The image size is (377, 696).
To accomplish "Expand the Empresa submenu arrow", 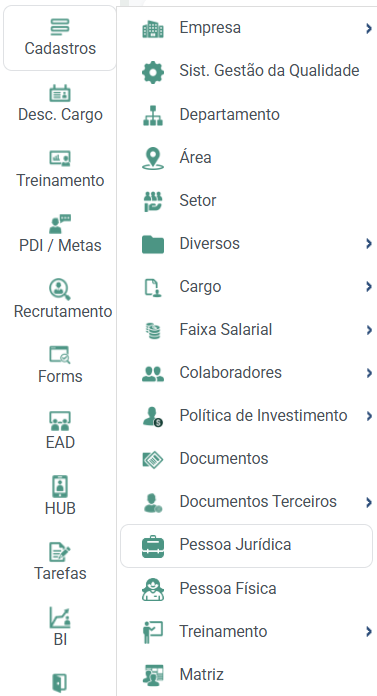I will click(369, 28).
